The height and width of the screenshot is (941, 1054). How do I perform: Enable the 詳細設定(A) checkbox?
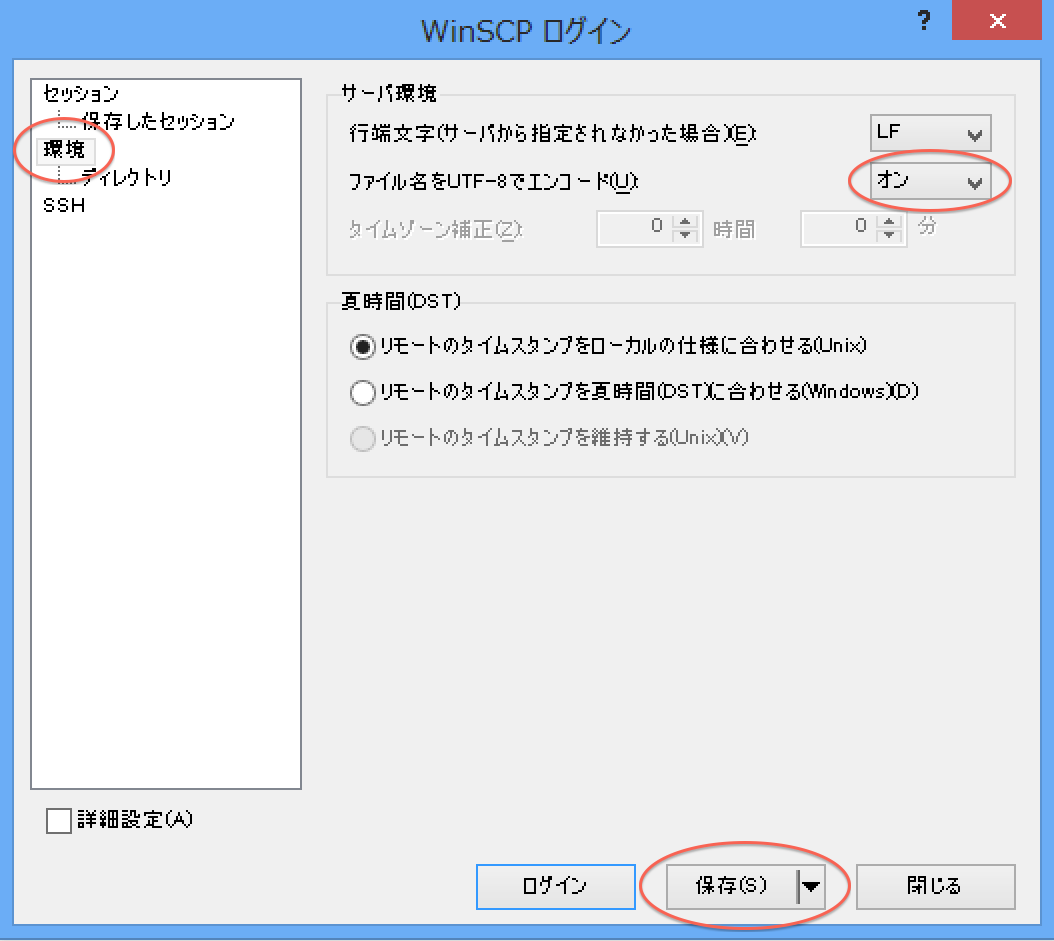point(59,820)
